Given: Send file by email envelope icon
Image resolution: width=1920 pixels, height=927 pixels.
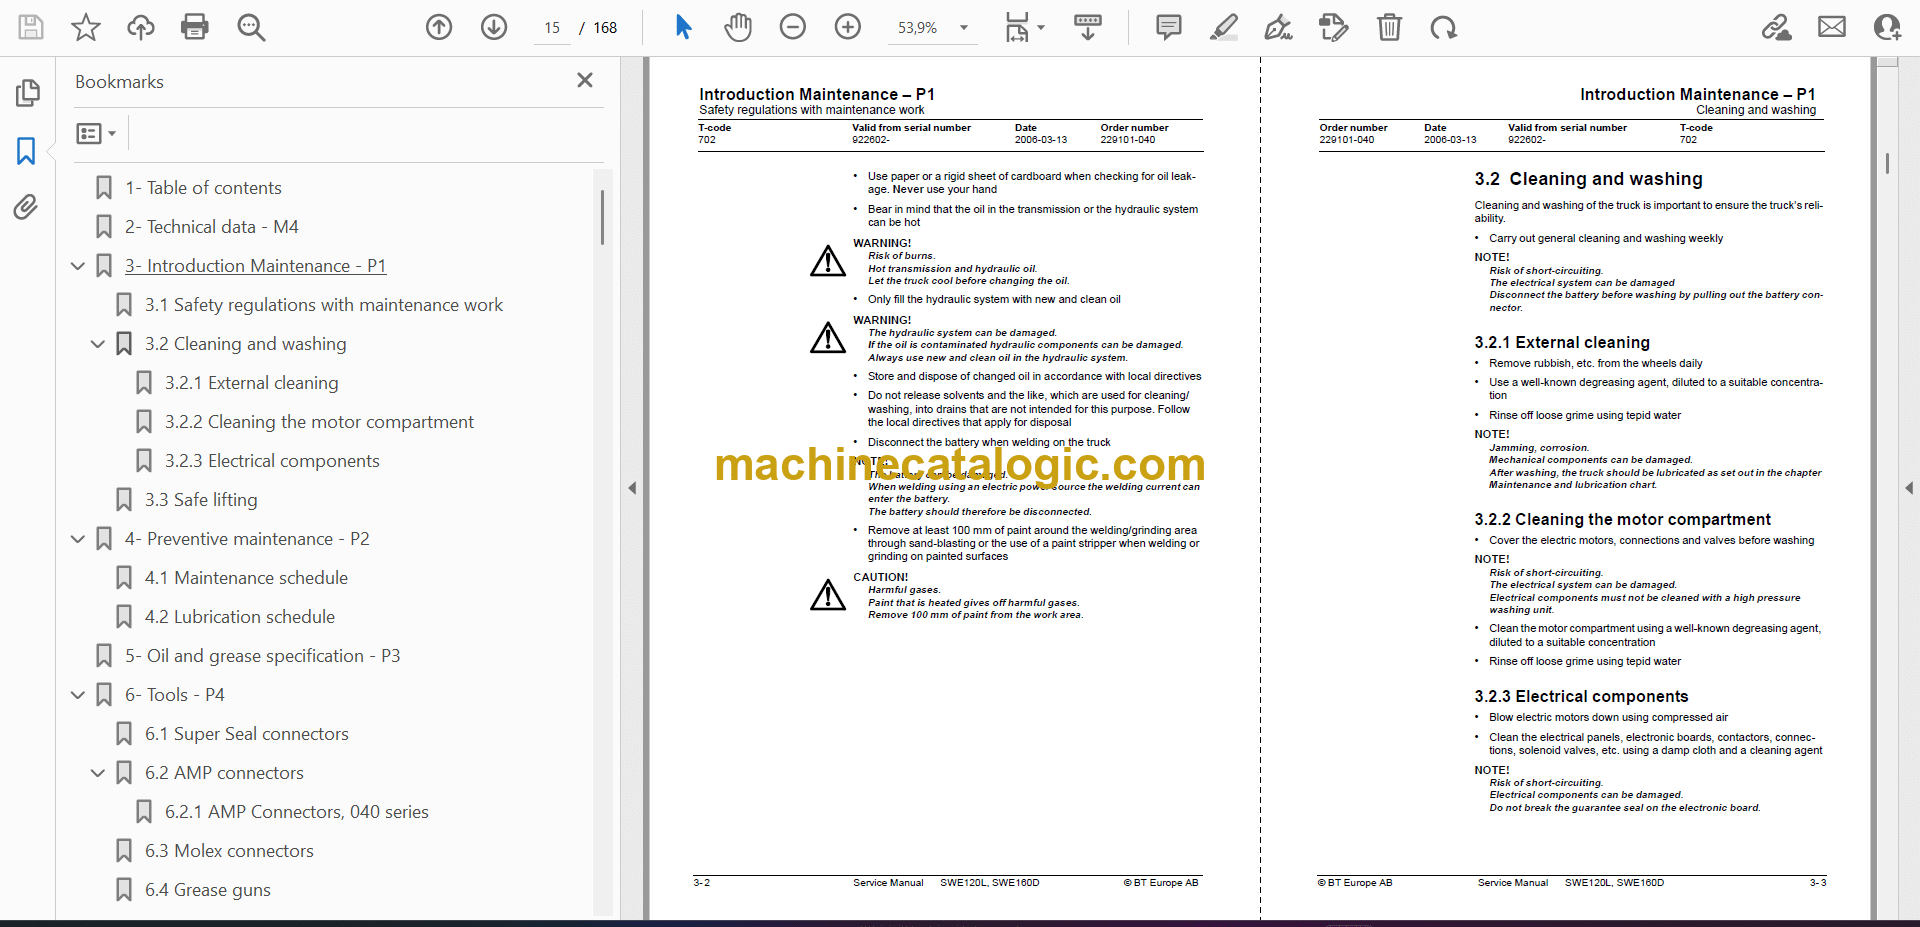Looking at the screenshot, I should [1832, 27].
